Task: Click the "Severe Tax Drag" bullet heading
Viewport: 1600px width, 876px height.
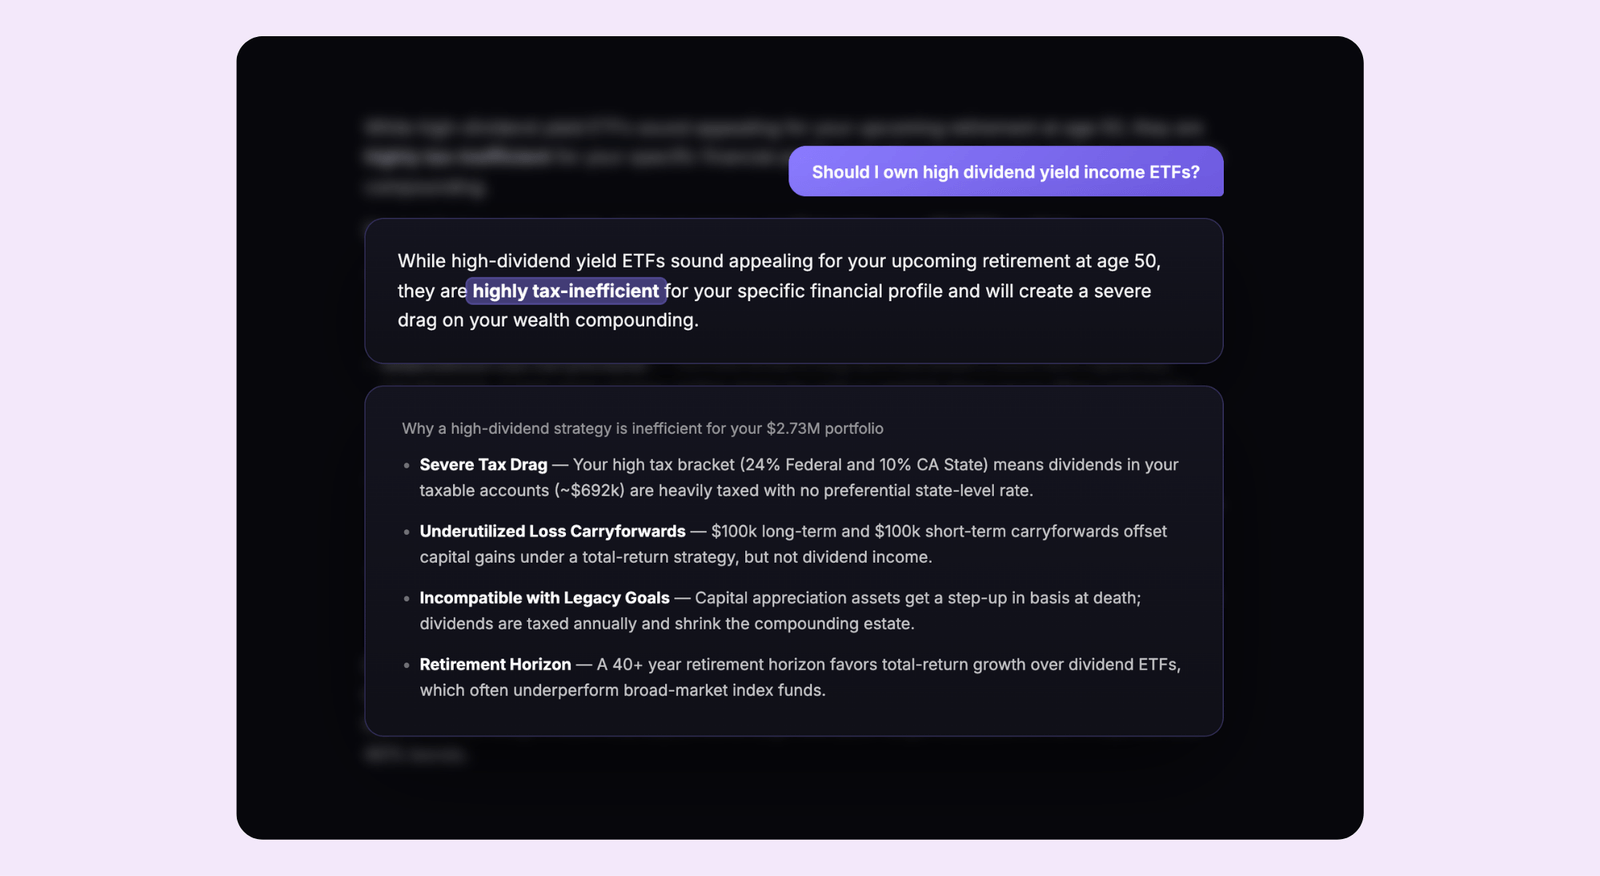Action: coord(483,465)
